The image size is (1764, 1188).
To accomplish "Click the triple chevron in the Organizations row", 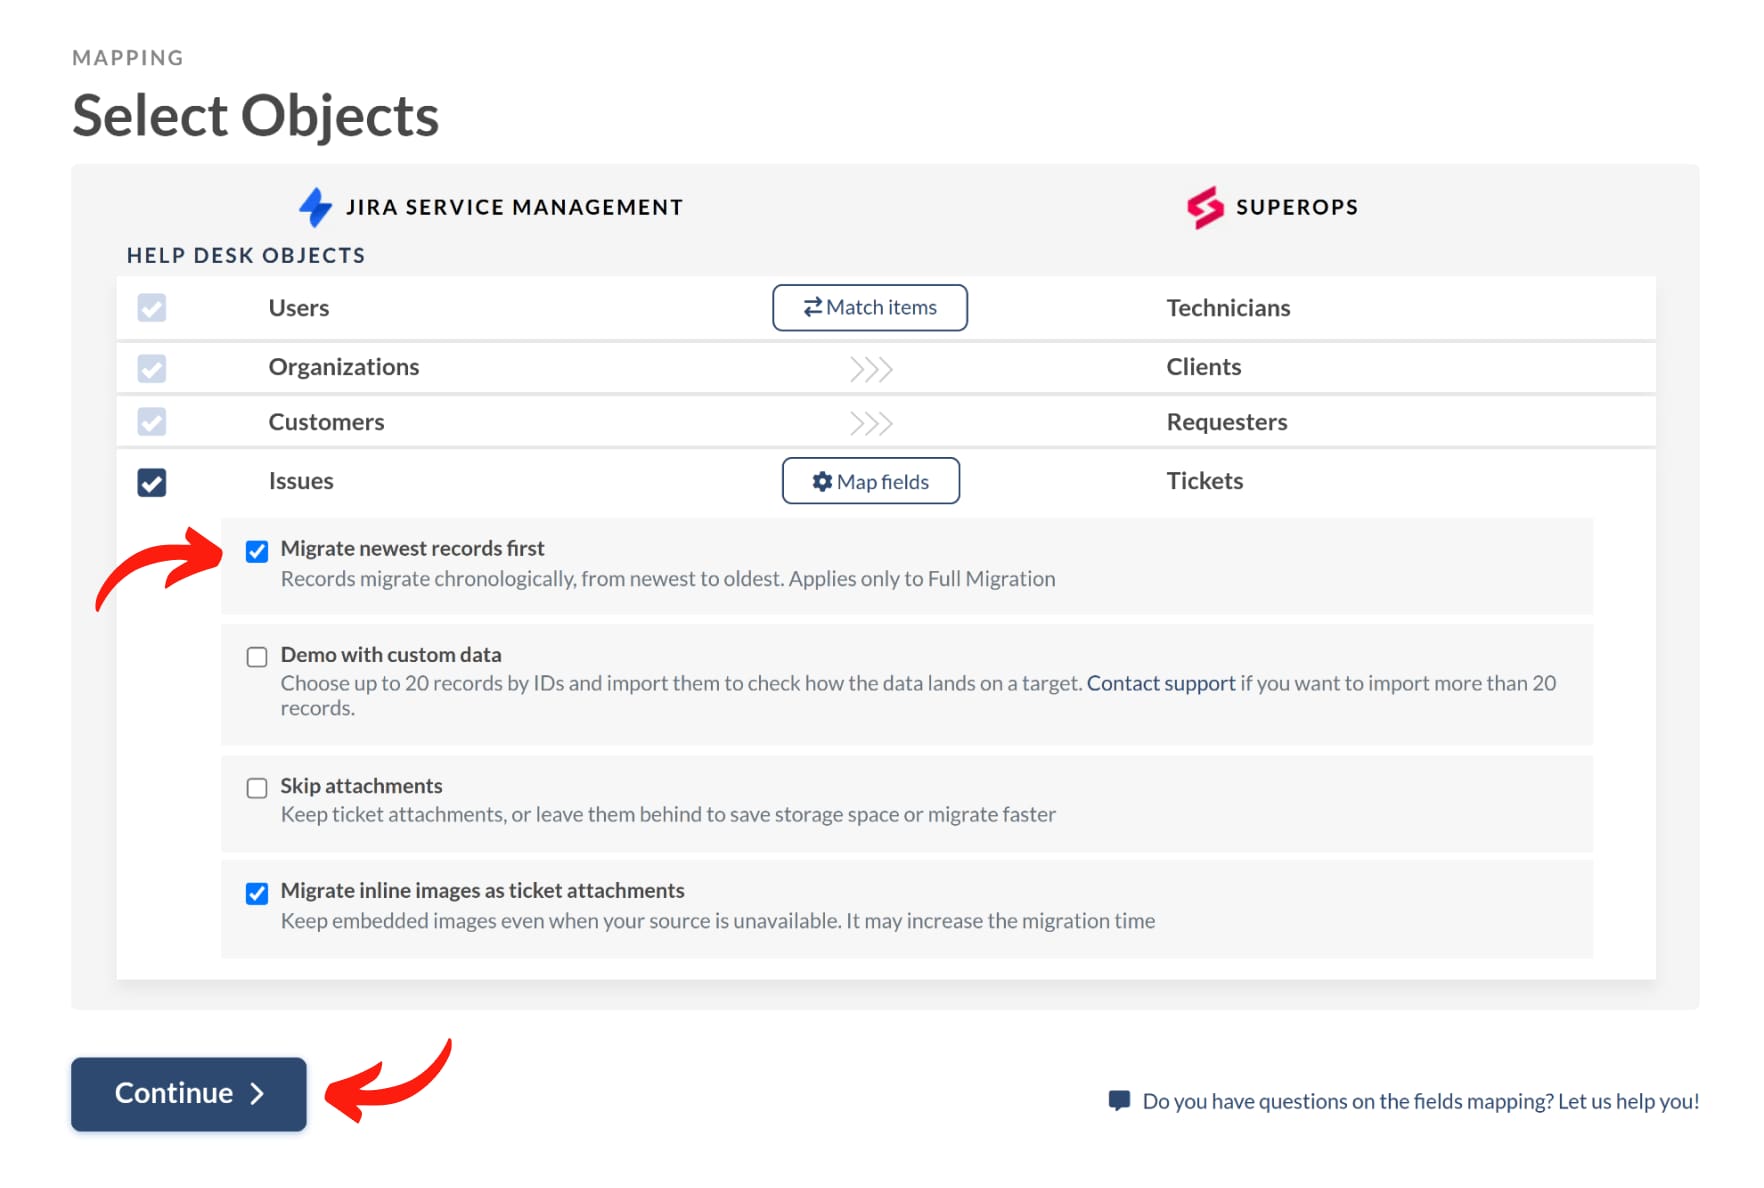I will 871,369.
